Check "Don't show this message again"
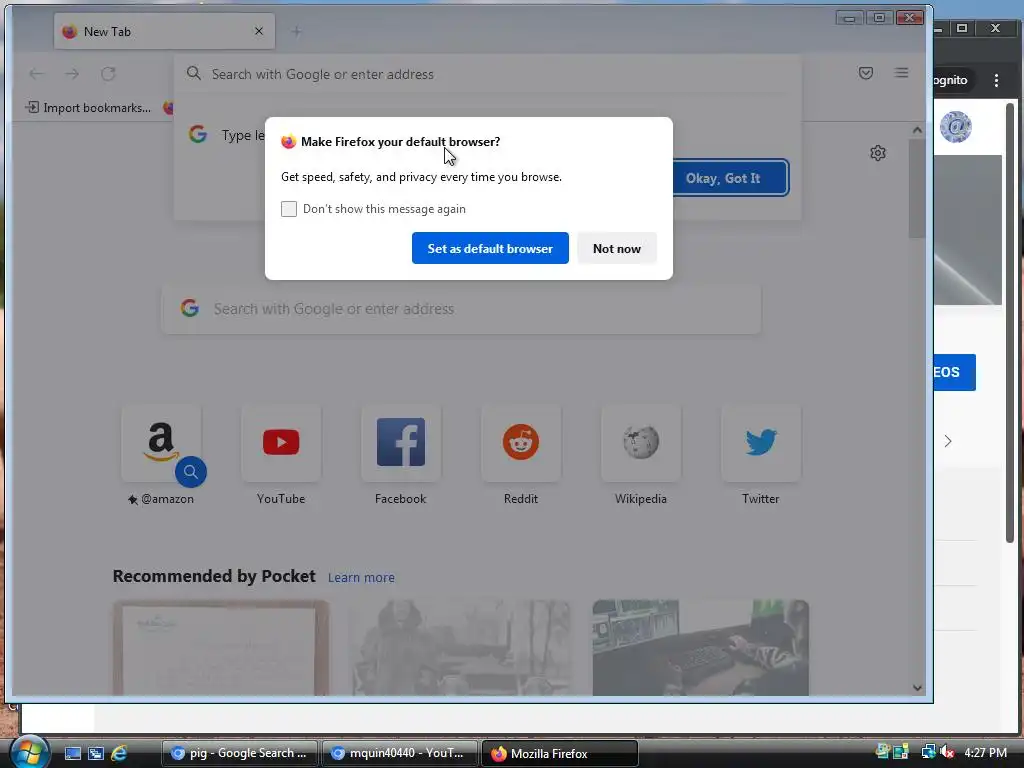The width and height of the screenshot is (1024, 768). (x=289, y=209)
